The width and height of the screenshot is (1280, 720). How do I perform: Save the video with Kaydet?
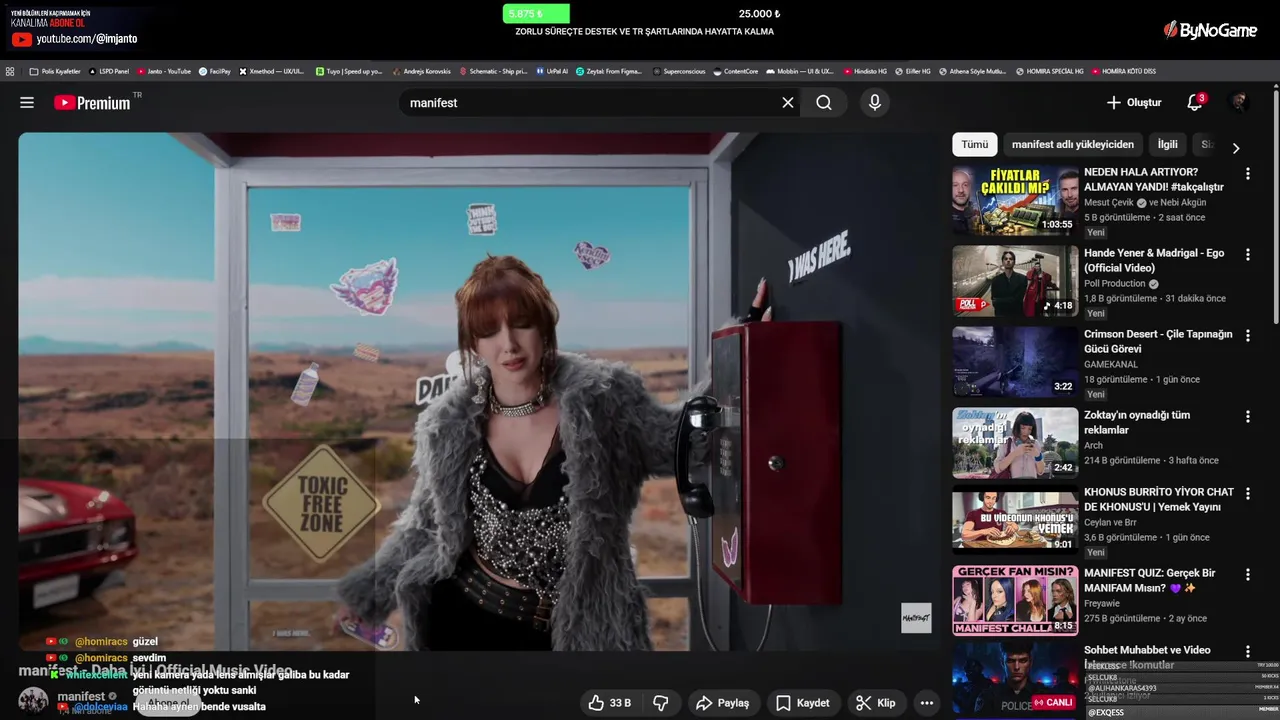pos(803,703)
